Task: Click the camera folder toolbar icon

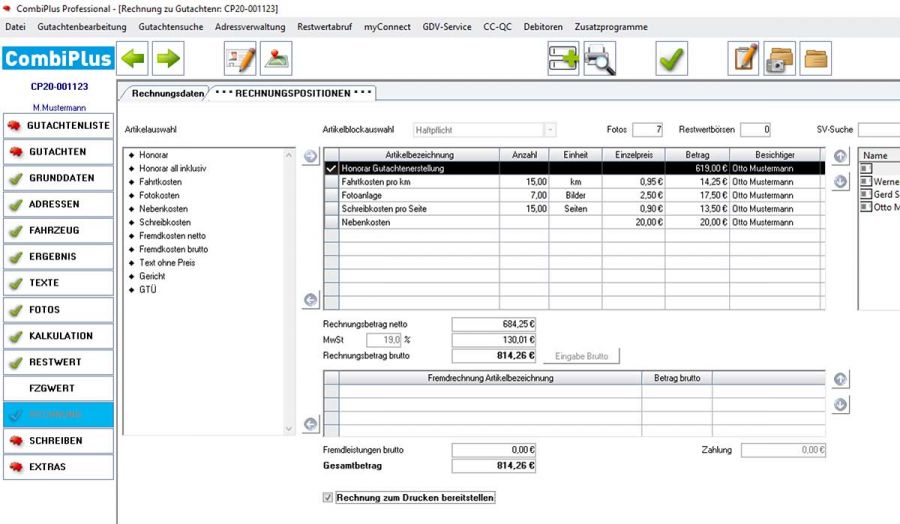Action: [x=780, y=59]
